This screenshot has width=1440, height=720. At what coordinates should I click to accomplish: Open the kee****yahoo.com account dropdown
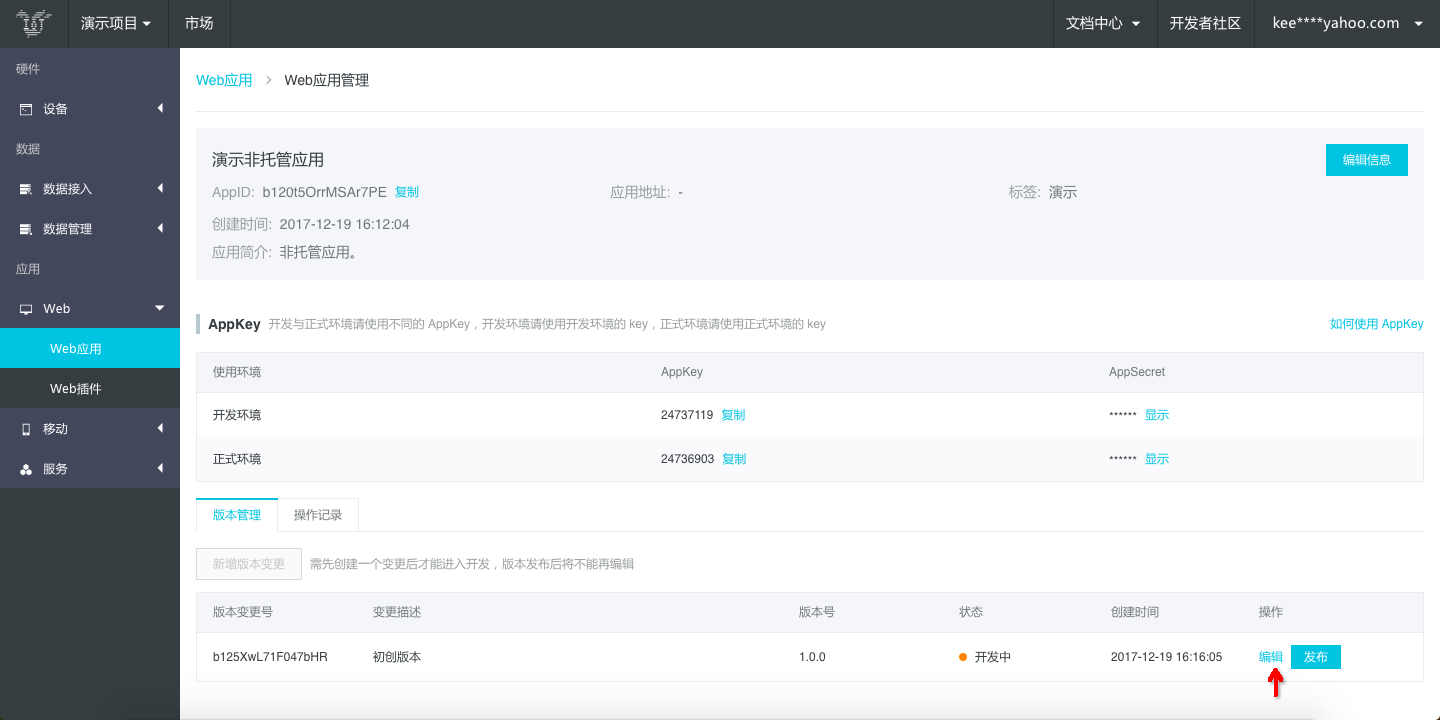[x=1347, y=23]
